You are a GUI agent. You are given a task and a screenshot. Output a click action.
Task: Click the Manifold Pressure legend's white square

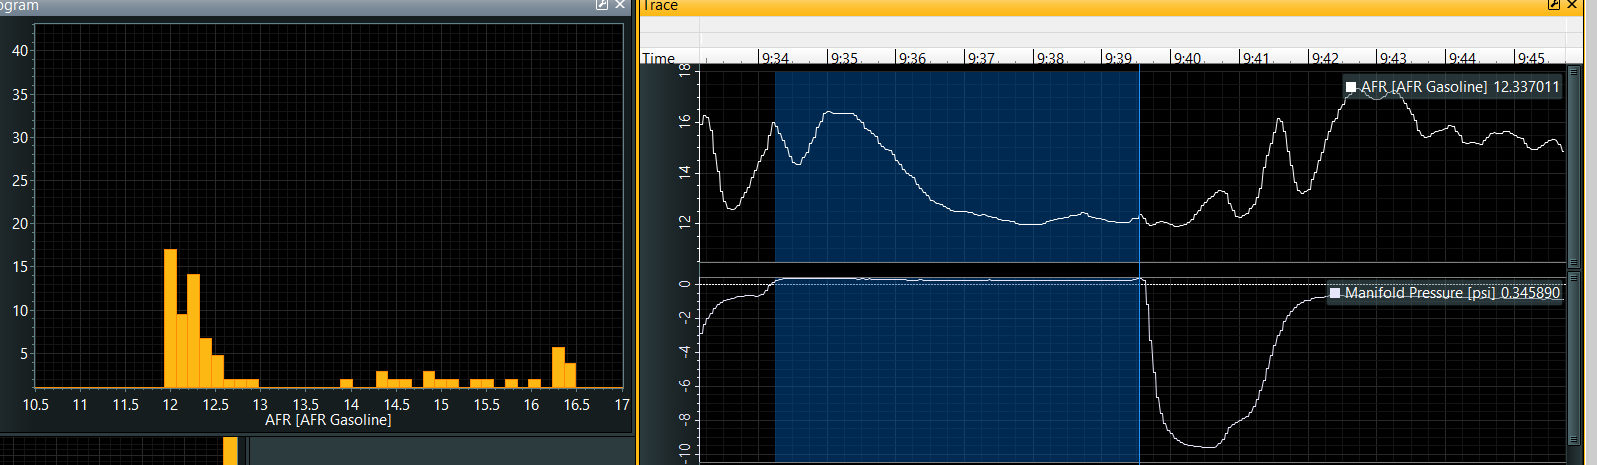(x=1335, y=293)
